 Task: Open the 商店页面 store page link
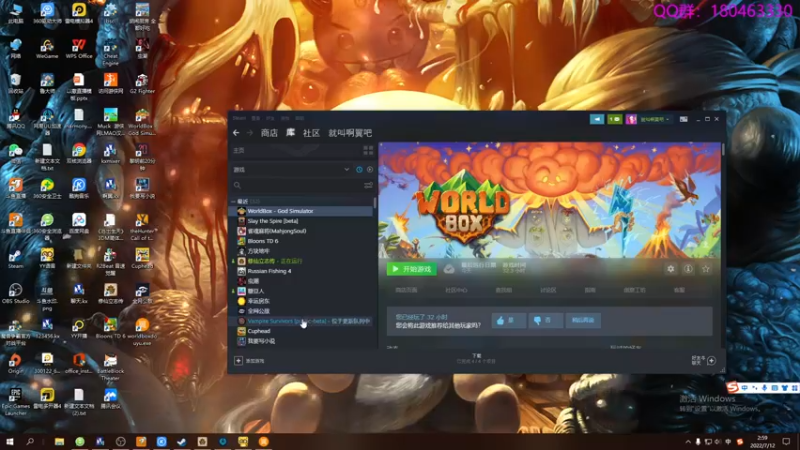406,290
